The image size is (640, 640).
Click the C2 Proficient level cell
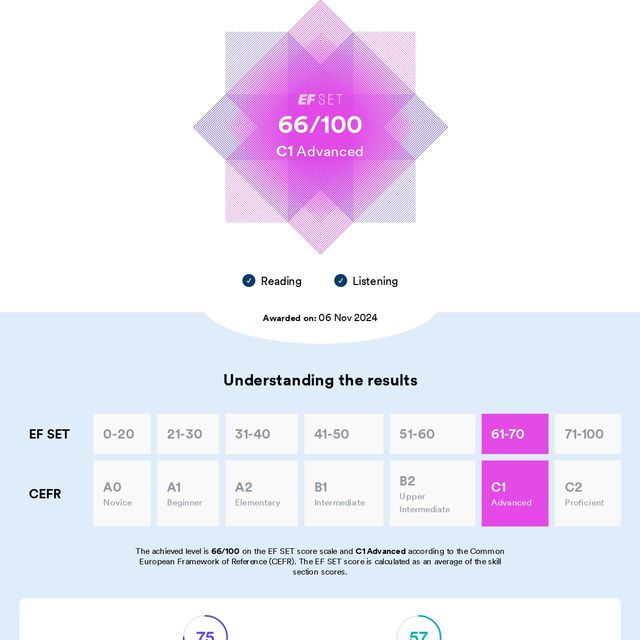tap(587, 493)
